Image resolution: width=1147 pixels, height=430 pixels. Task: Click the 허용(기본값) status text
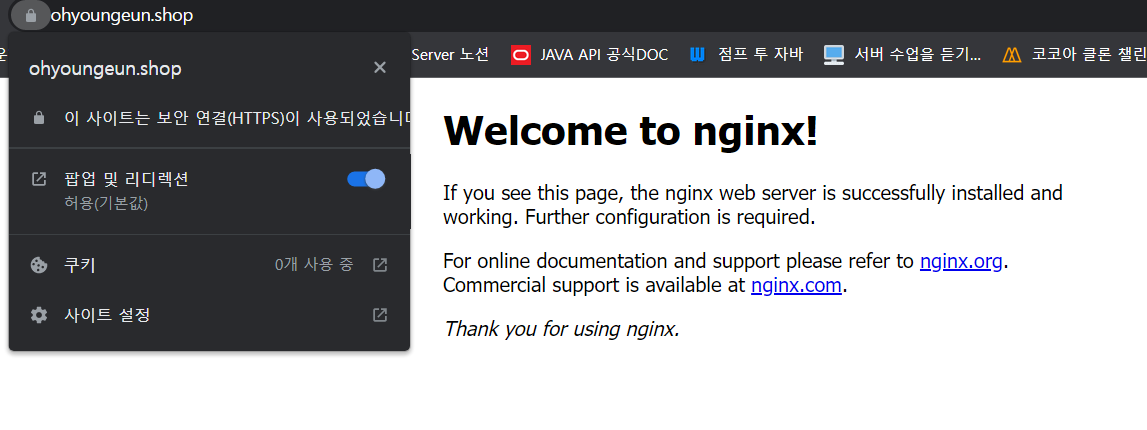pyautogui.click(x=106, y=203)
